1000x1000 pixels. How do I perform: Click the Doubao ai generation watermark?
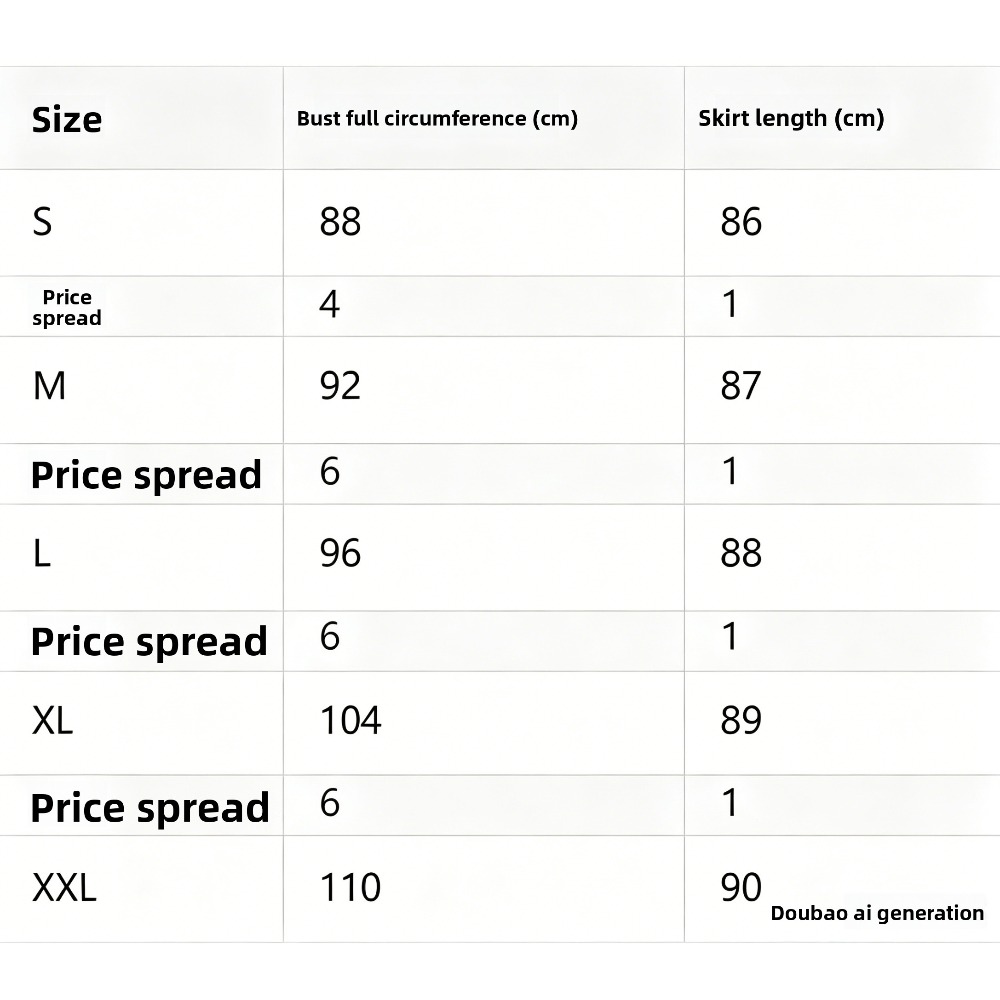tap(877, 913)
